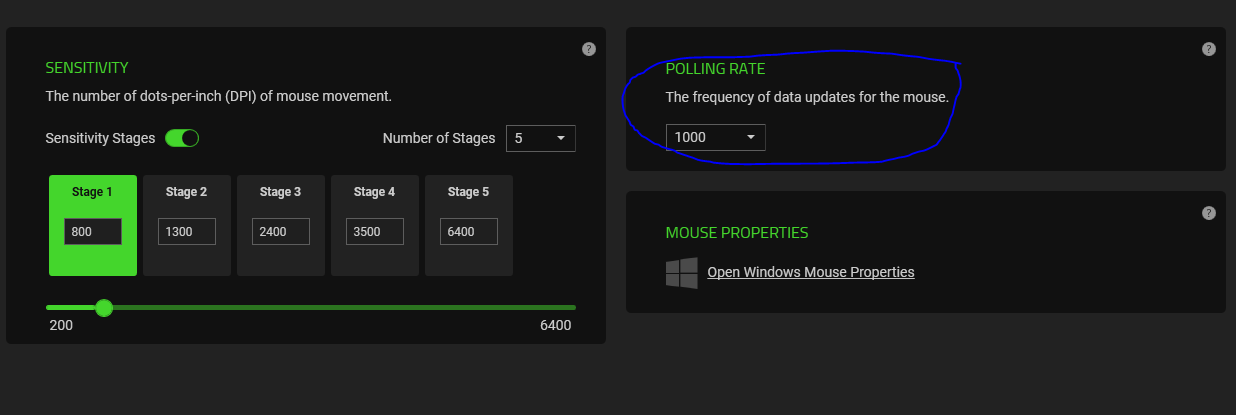Click the Polling Rate help icon
The width and height of the screenshot is (1236, 415).
pos(1209,49)
